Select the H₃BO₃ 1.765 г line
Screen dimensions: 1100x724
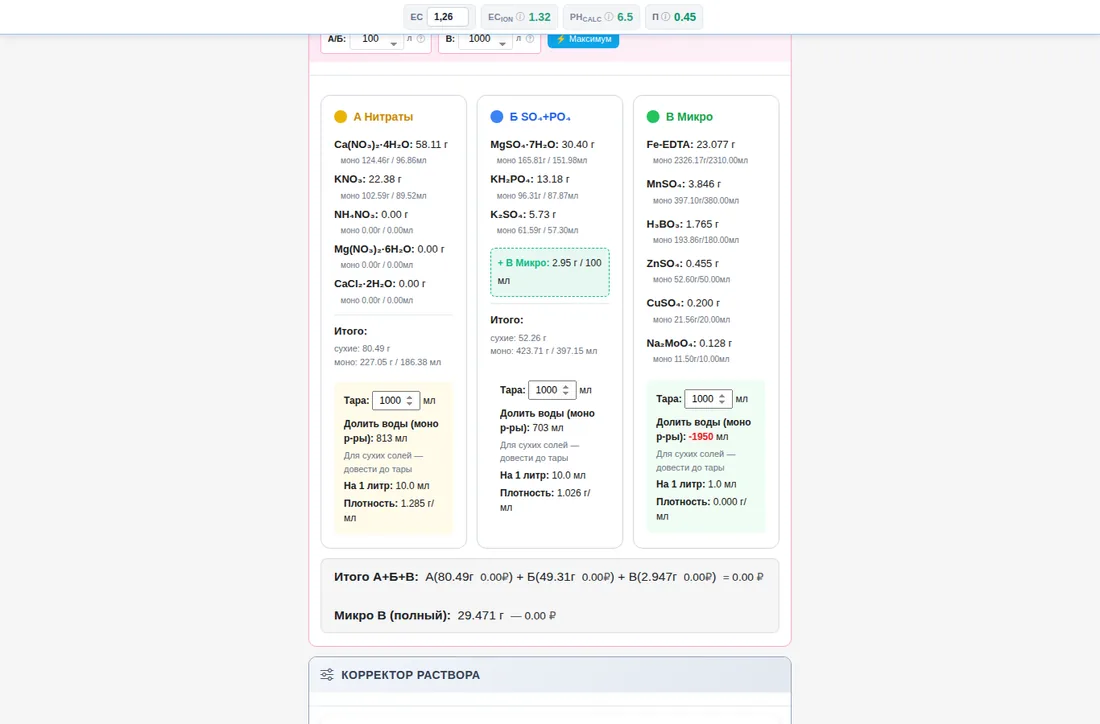pyautogui.click(x=683, y=224)
